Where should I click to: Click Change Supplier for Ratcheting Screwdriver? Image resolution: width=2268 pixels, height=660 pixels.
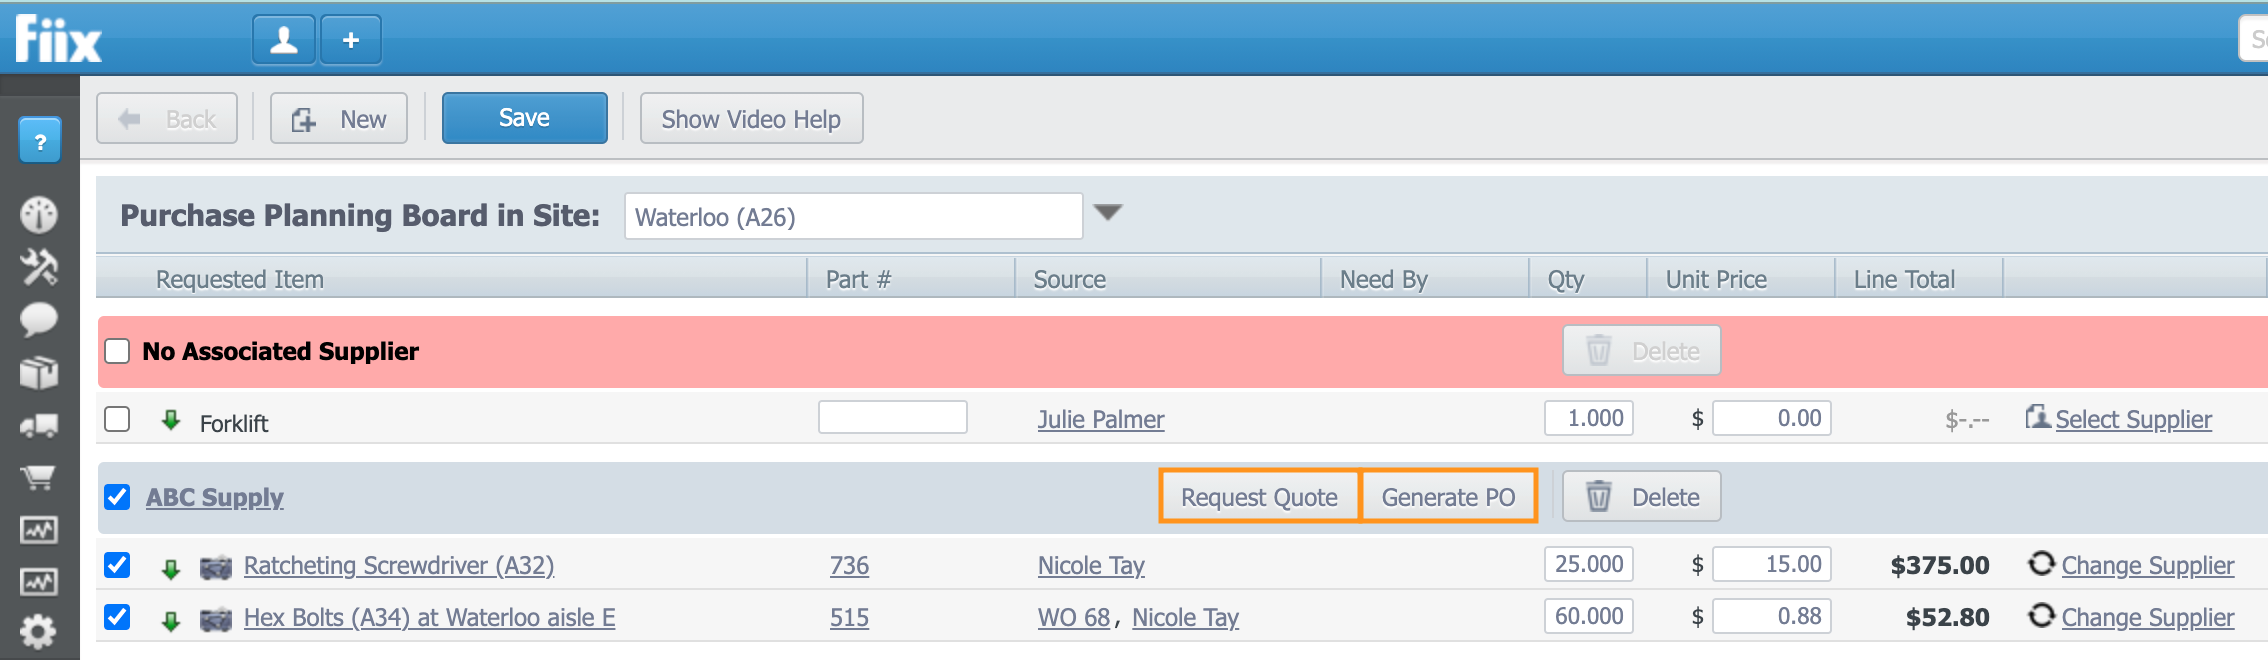(2147, 565)
